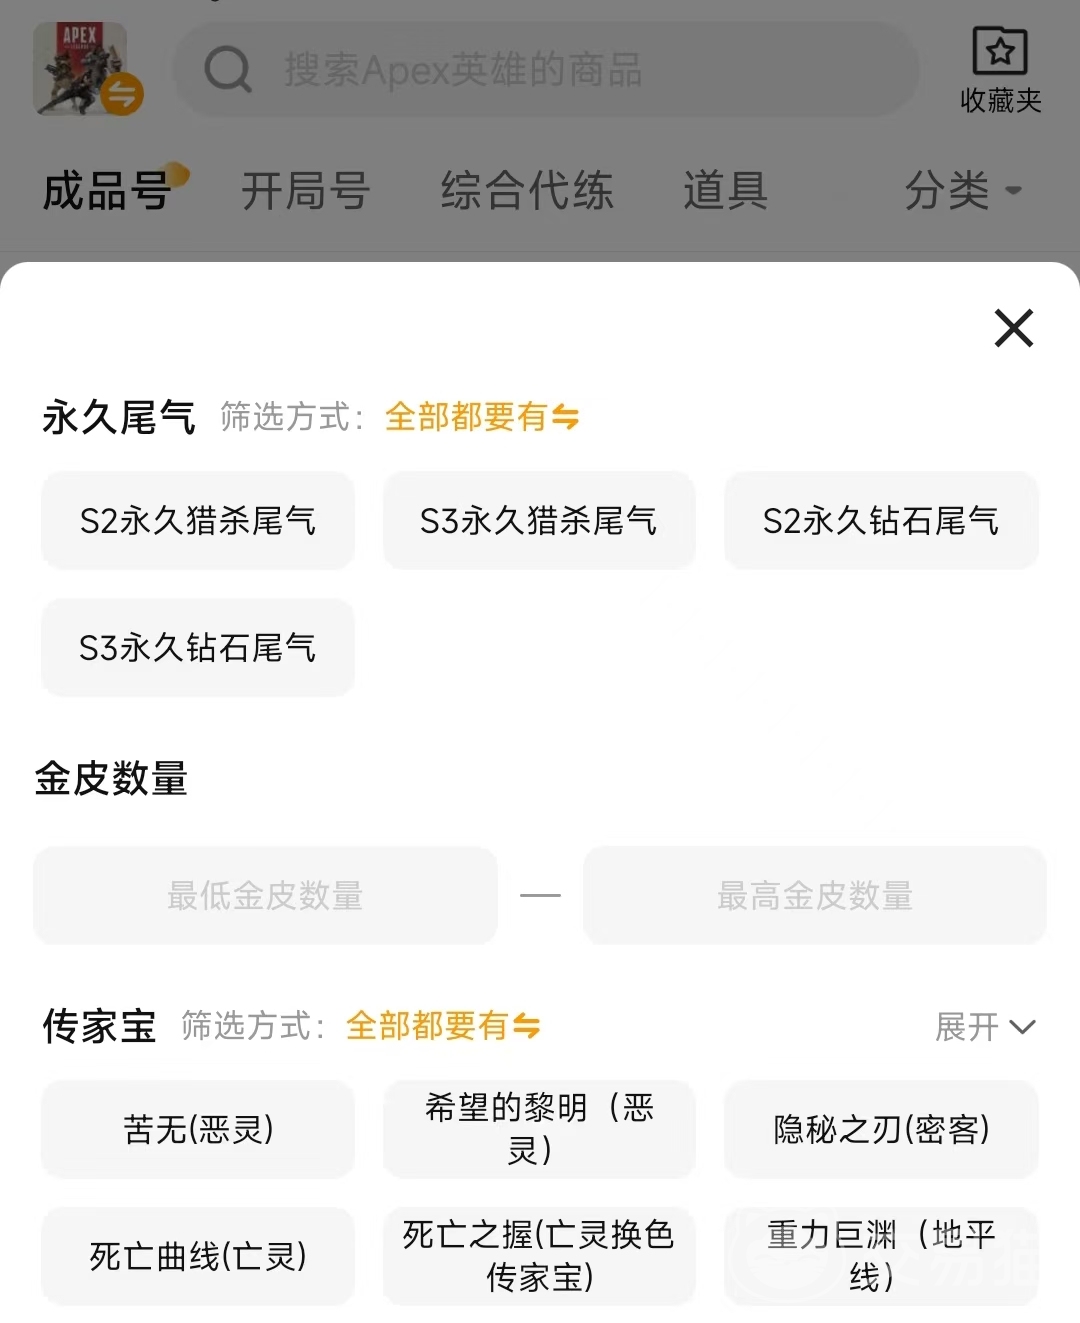Close the filter panel with X

(1013, 328)
